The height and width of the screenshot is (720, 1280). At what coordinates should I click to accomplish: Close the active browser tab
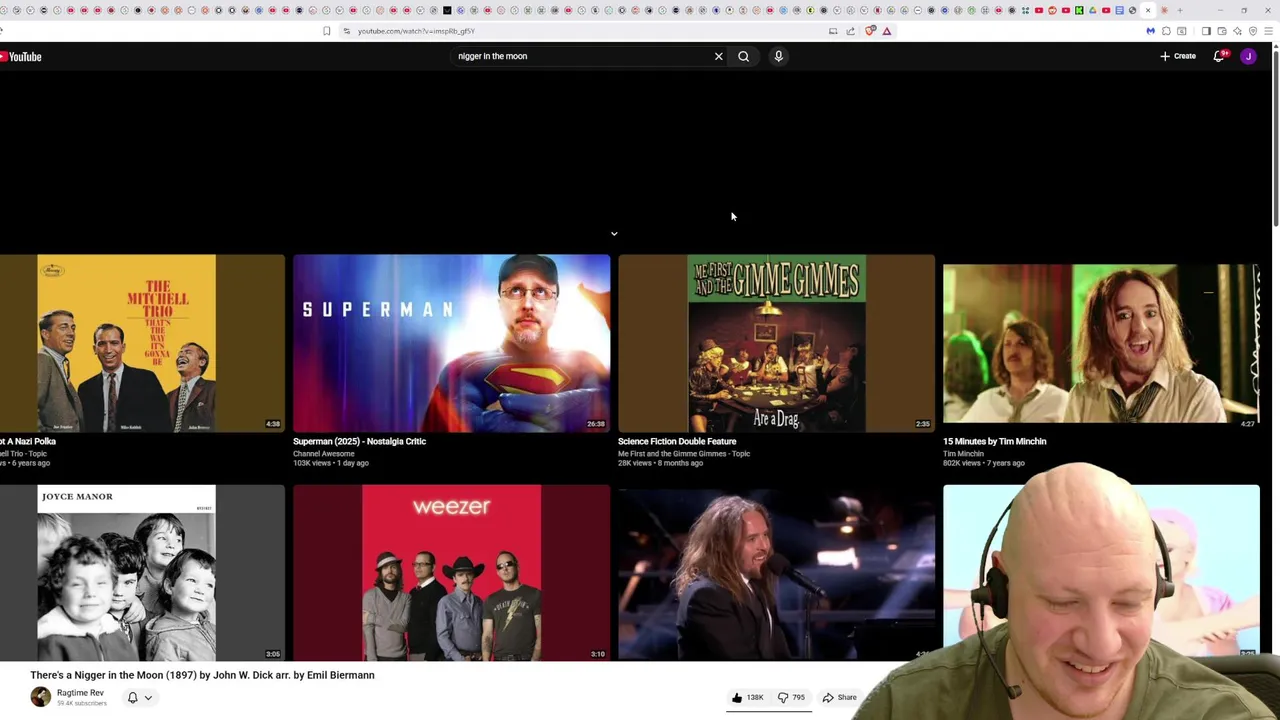pyautogui.click(x=1148, y=10)
